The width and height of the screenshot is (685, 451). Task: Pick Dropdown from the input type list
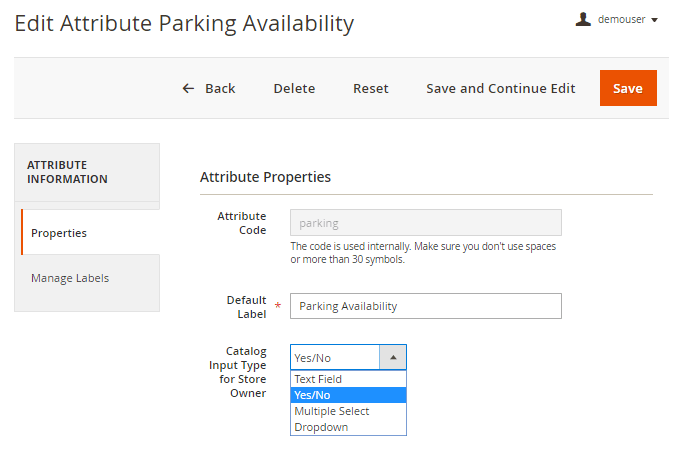pyautogui.click(x=319, y=427)
